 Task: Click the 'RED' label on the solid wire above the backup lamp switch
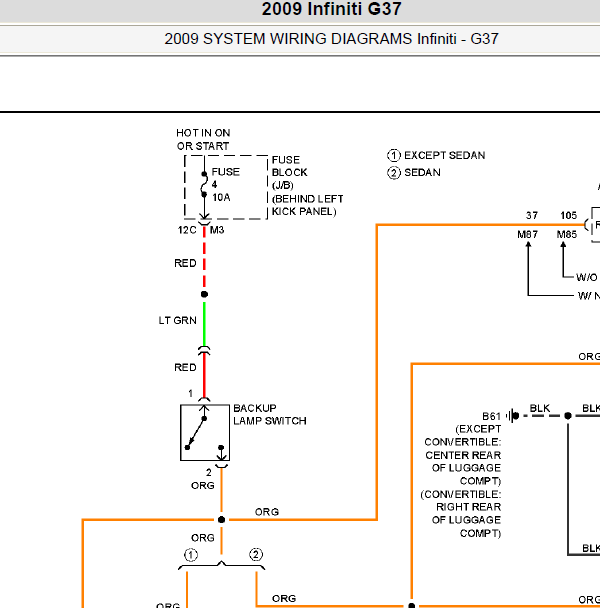click(x=185, y=367)
